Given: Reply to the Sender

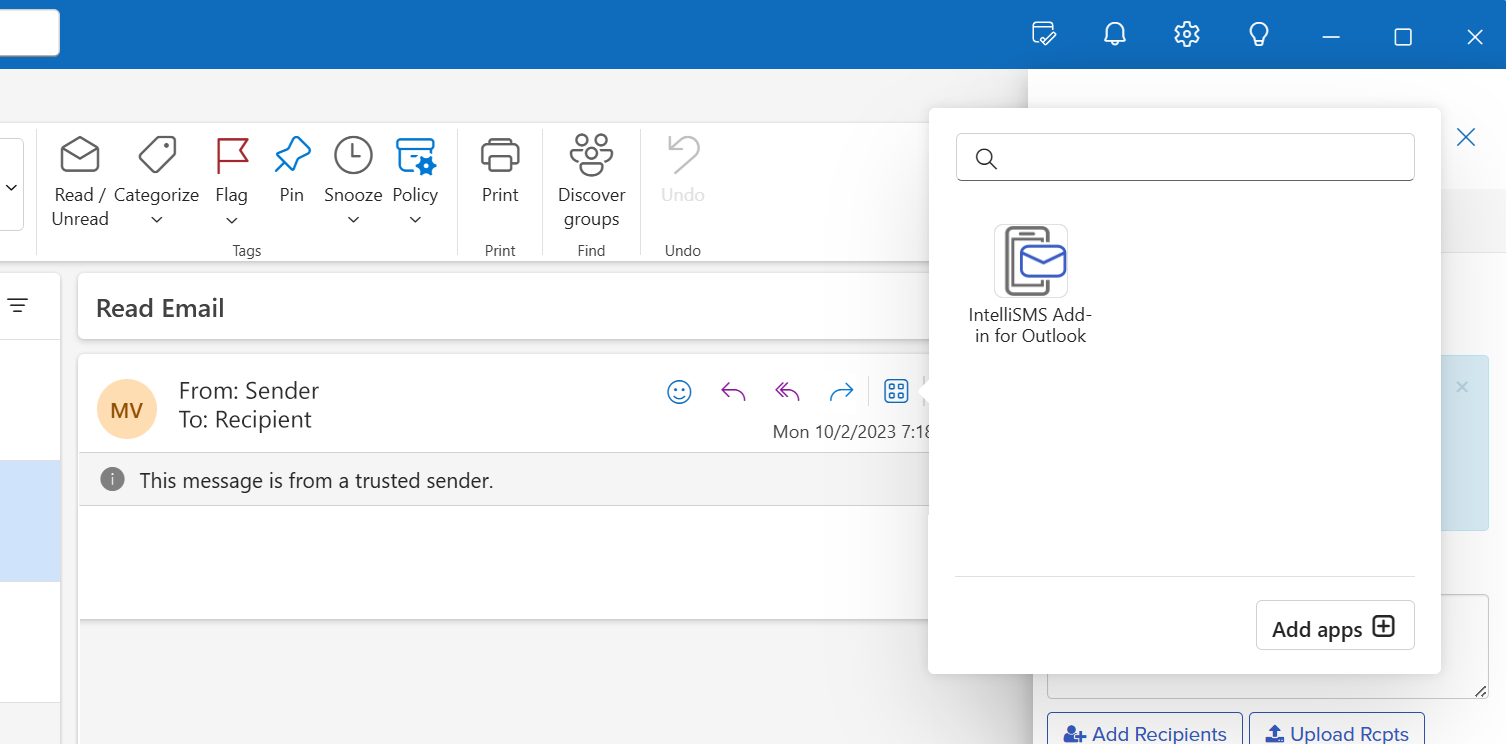Looking at the screenshot, I should click(x=733, y=391).
